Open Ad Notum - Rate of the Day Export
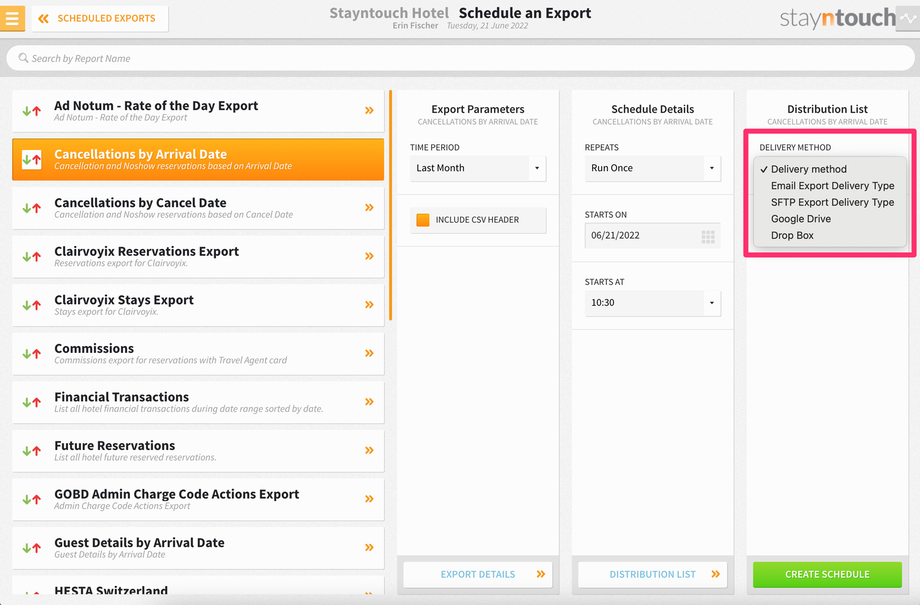The width and height of the screenshot is (920, 605). click(x=198, y=111)
